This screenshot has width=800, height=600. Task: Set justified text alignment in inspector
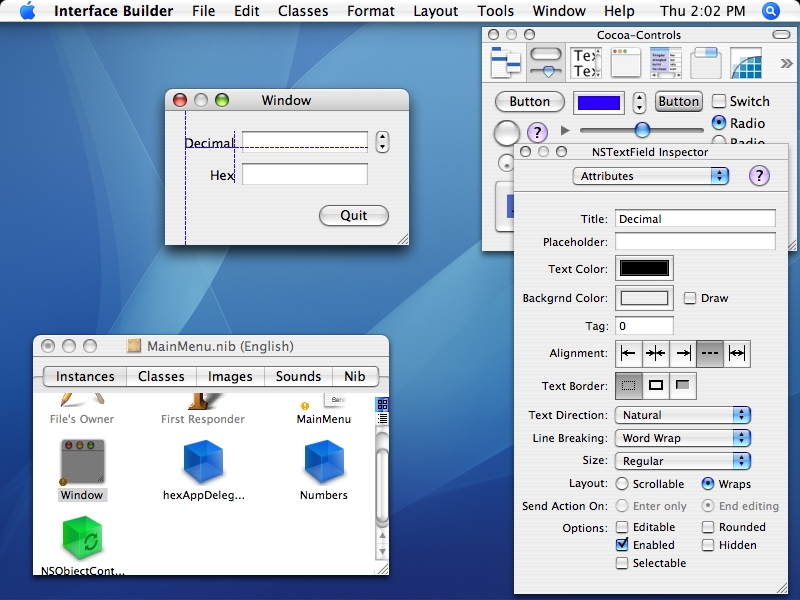737,353
